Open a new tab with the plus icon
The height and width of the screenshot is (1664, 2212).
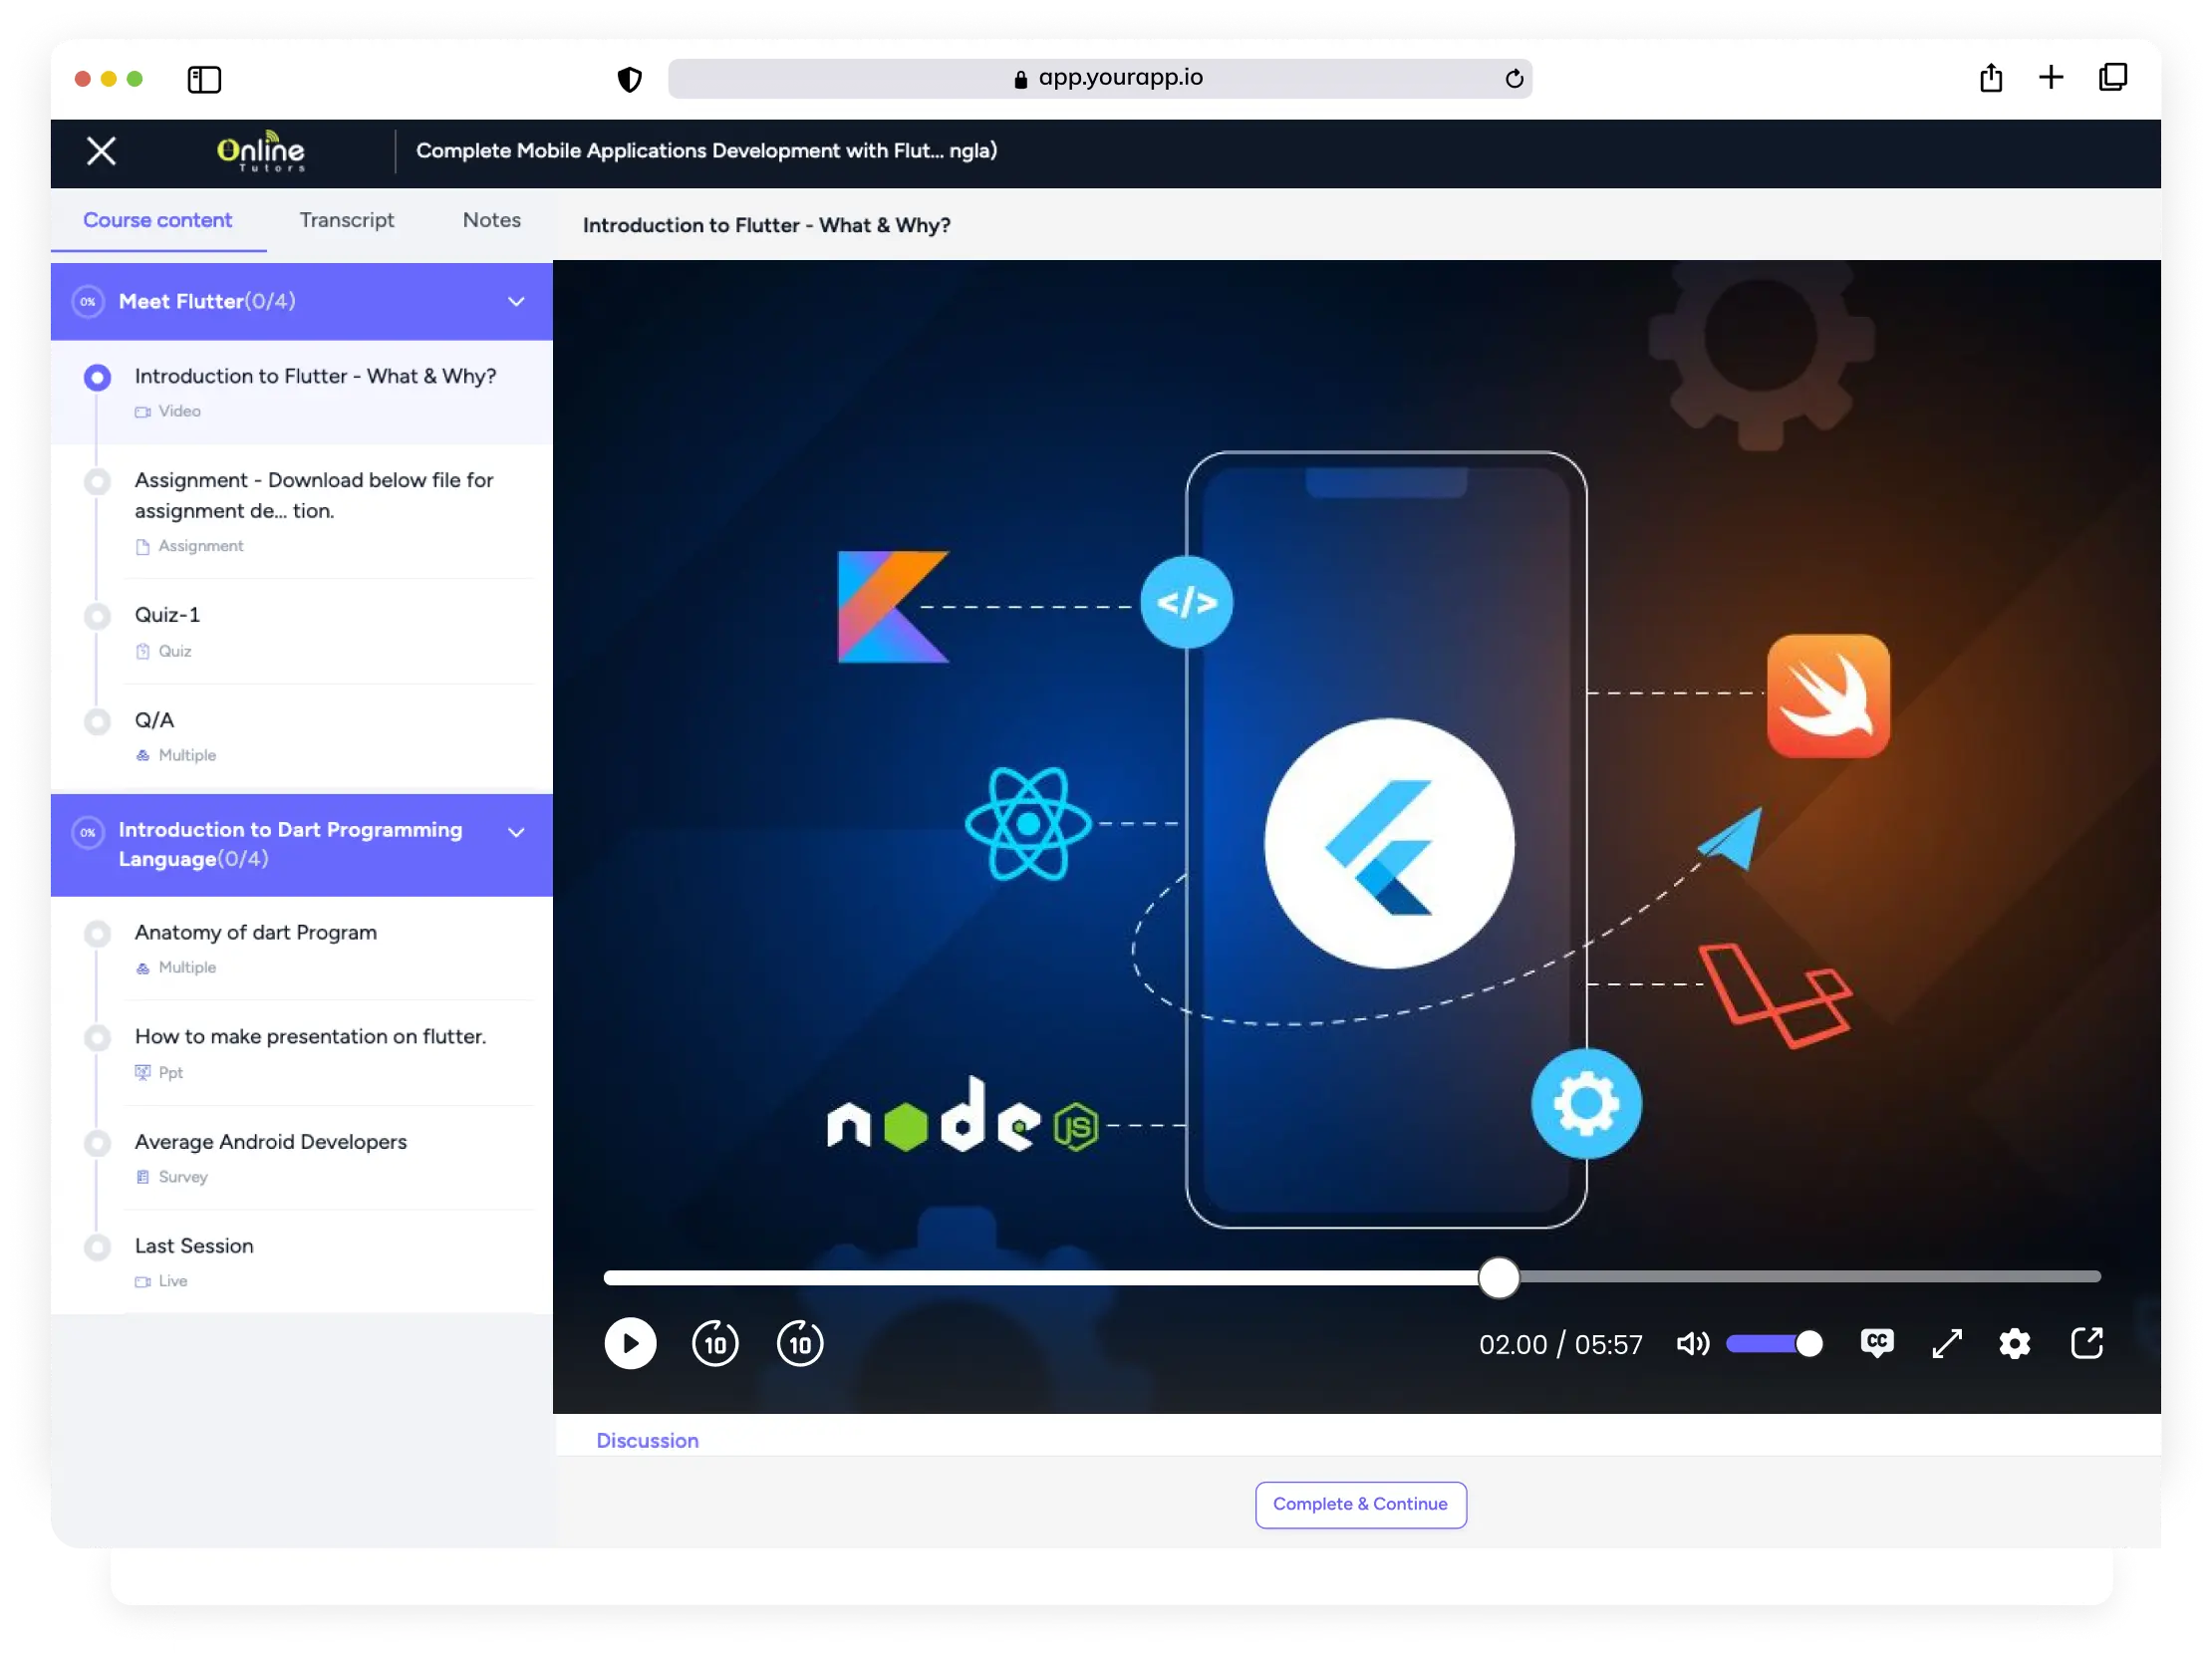[2051, 78]
